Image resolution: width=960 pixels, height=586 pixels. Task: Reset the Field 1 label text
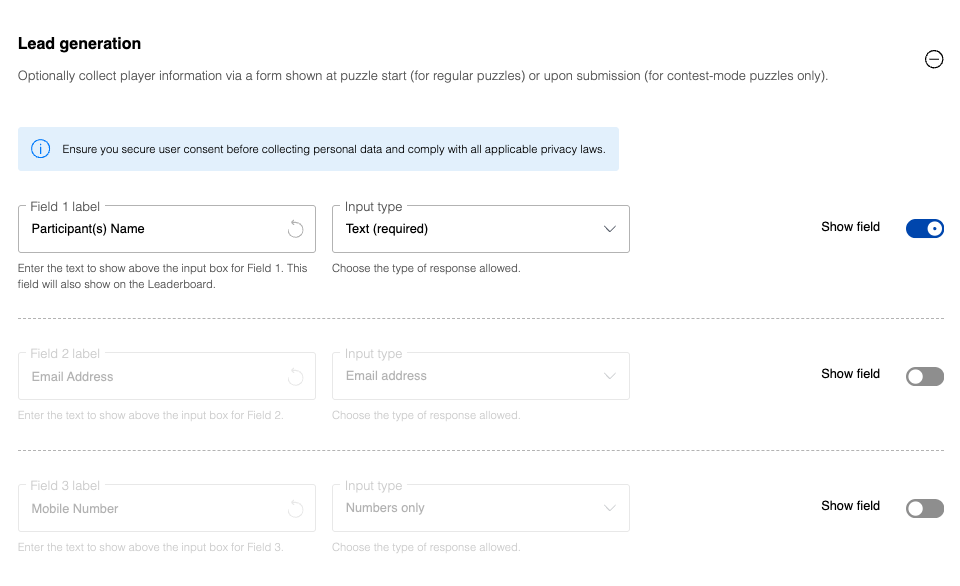coord(295,229)
